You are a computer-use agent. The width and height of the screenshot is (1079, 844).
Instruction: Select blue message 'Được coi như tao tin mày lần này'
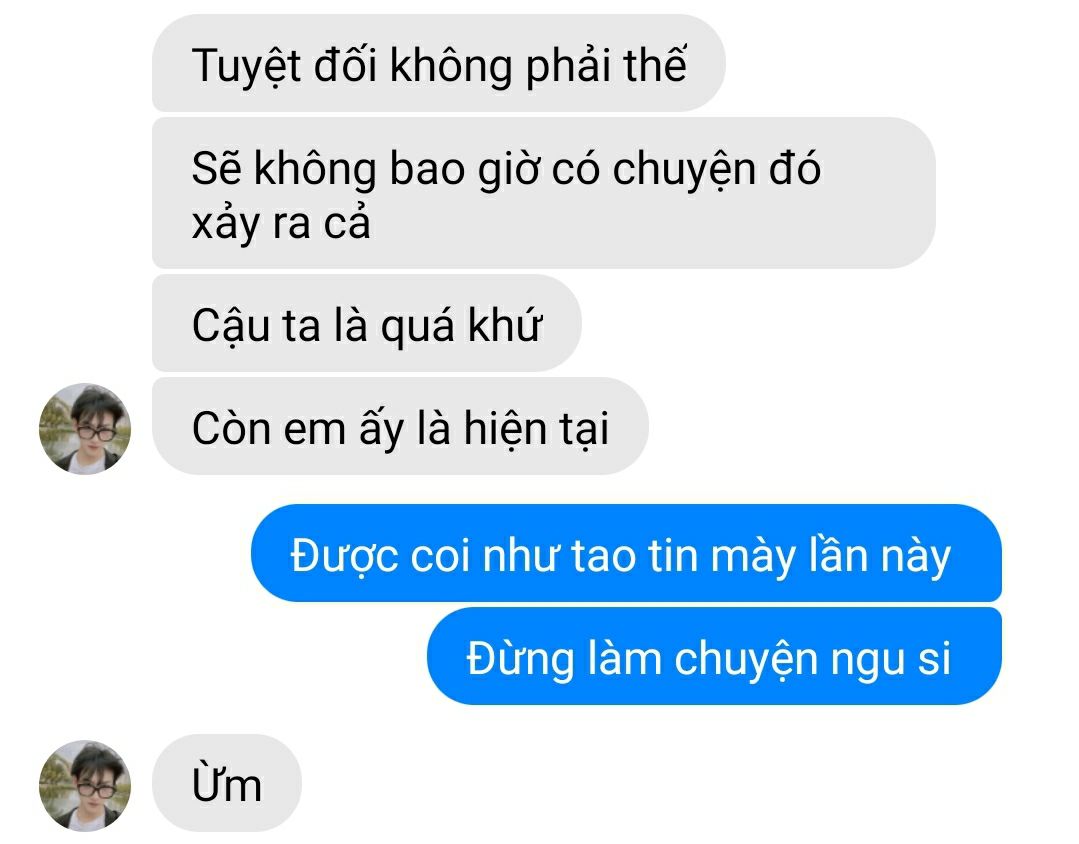[x=626, y=553]
